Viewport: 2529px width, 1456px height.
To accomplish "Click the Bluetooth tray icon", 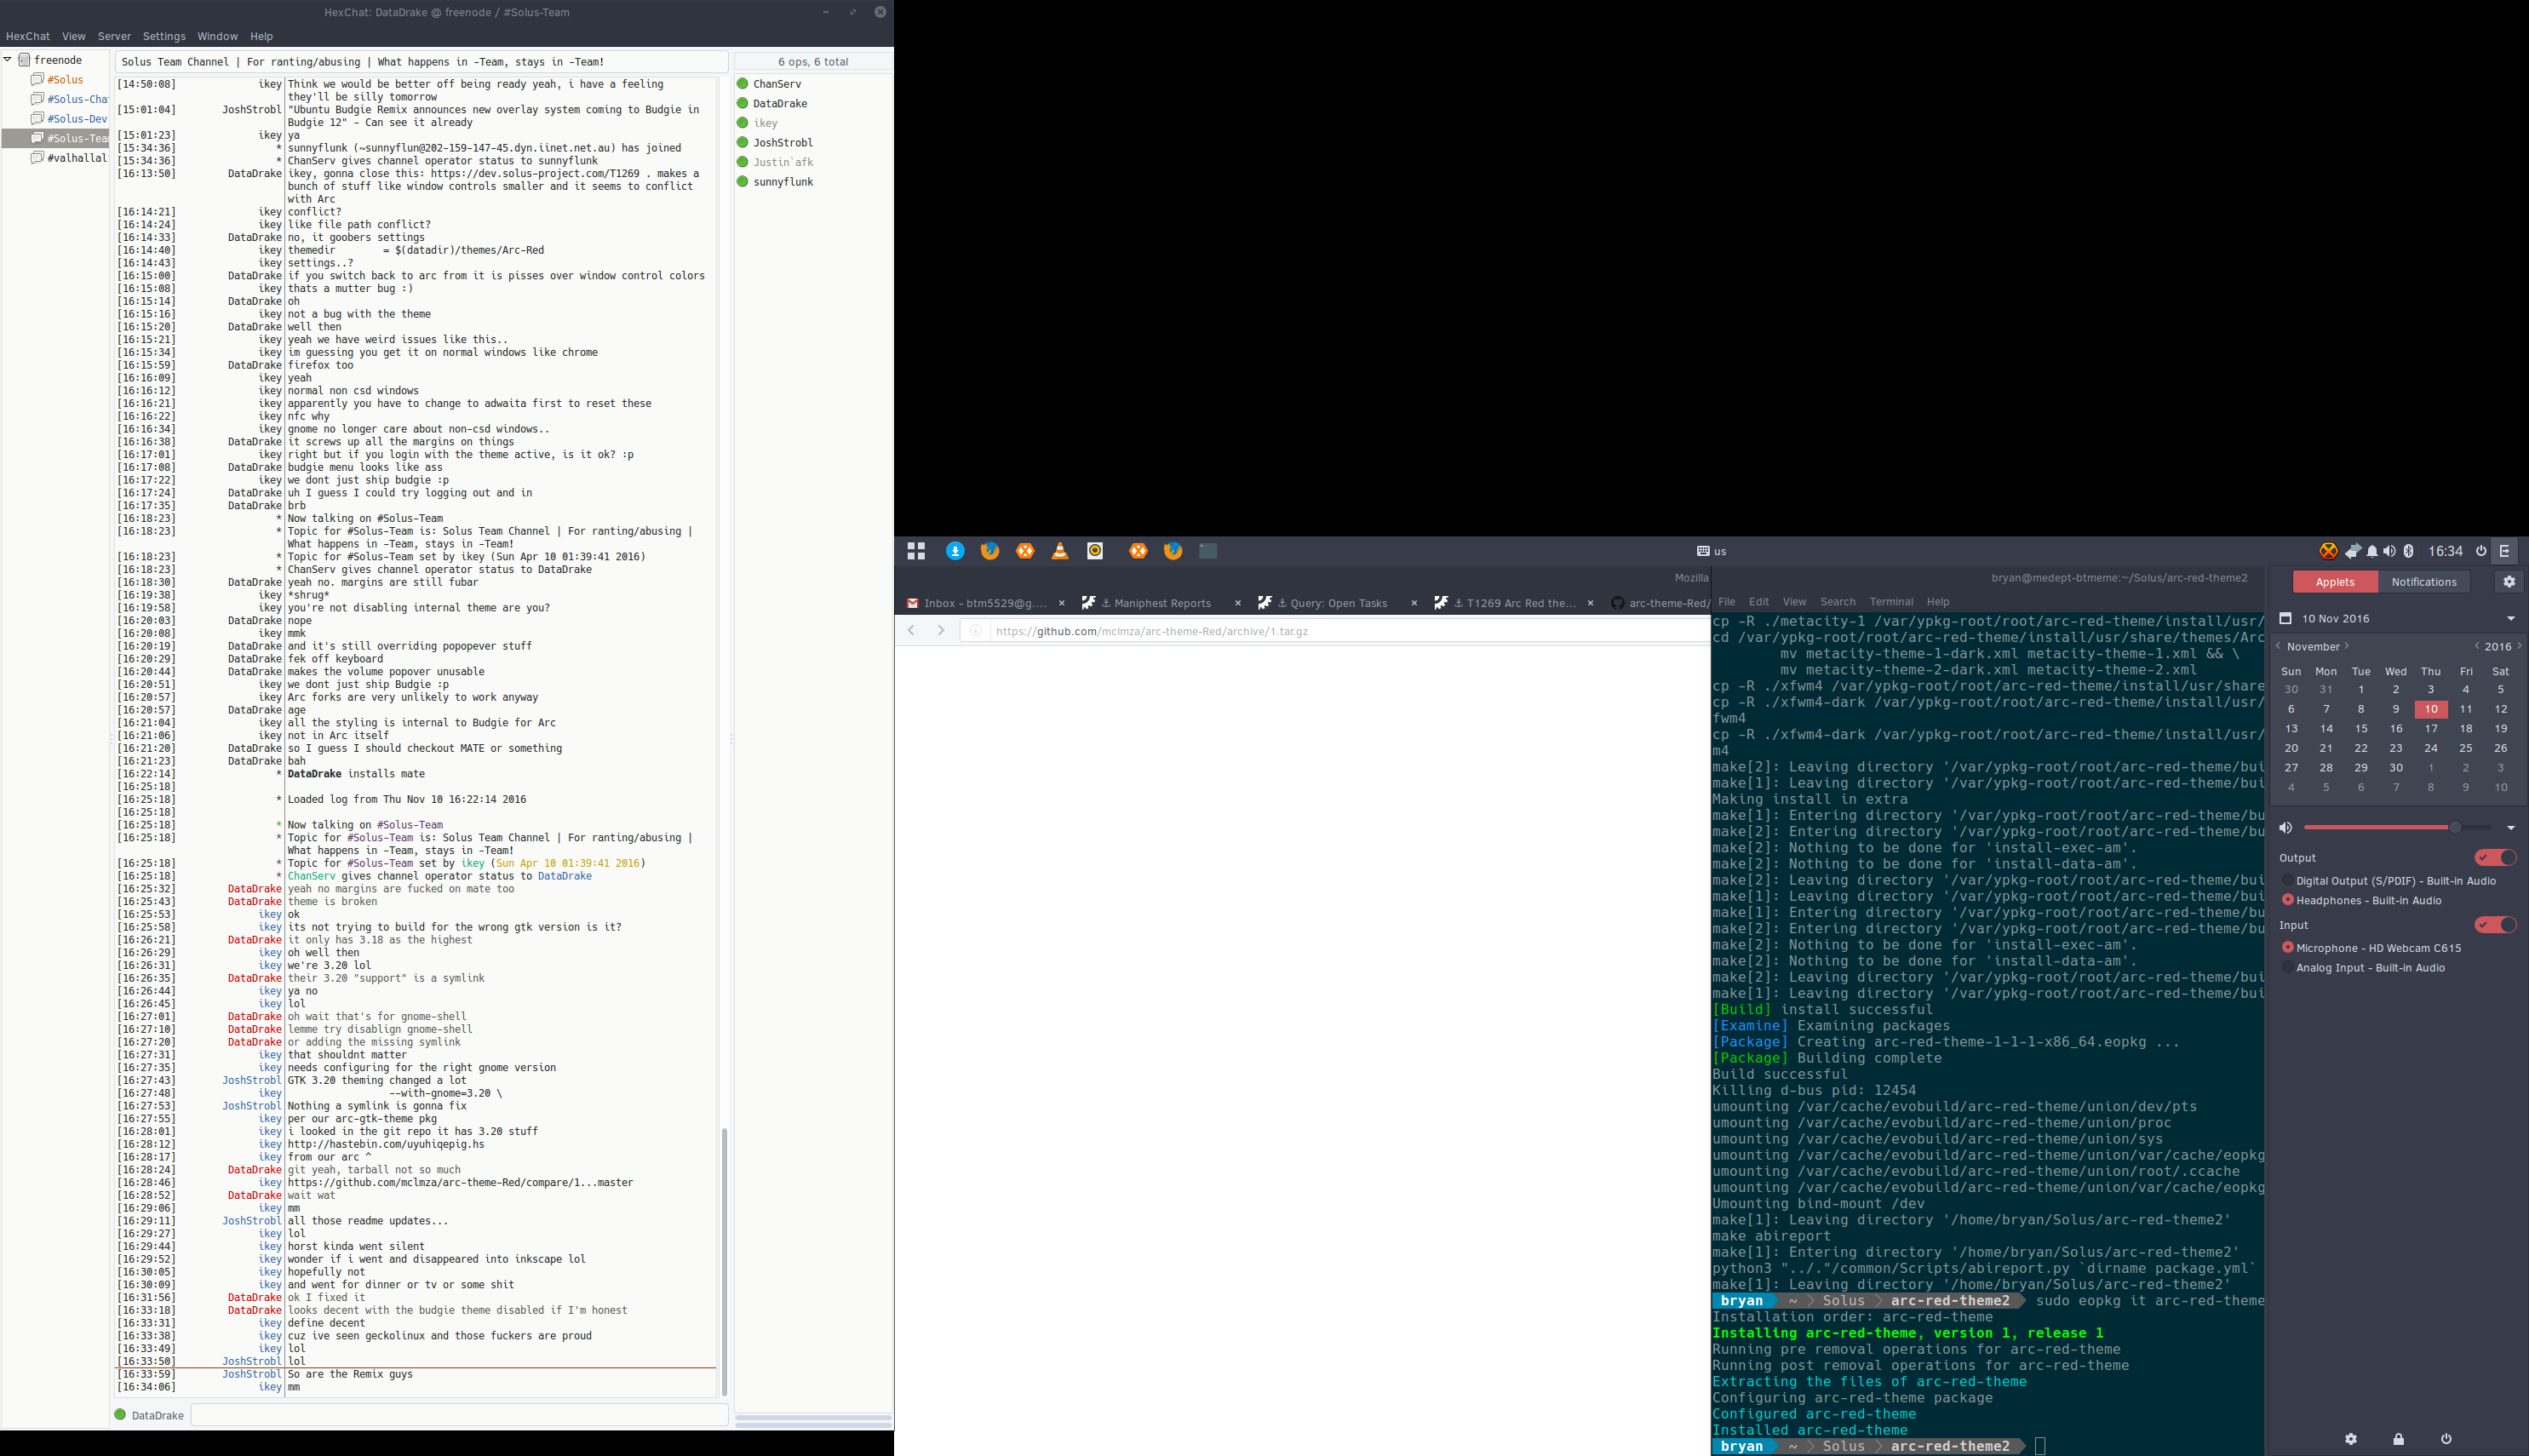I will point(2409,551).
